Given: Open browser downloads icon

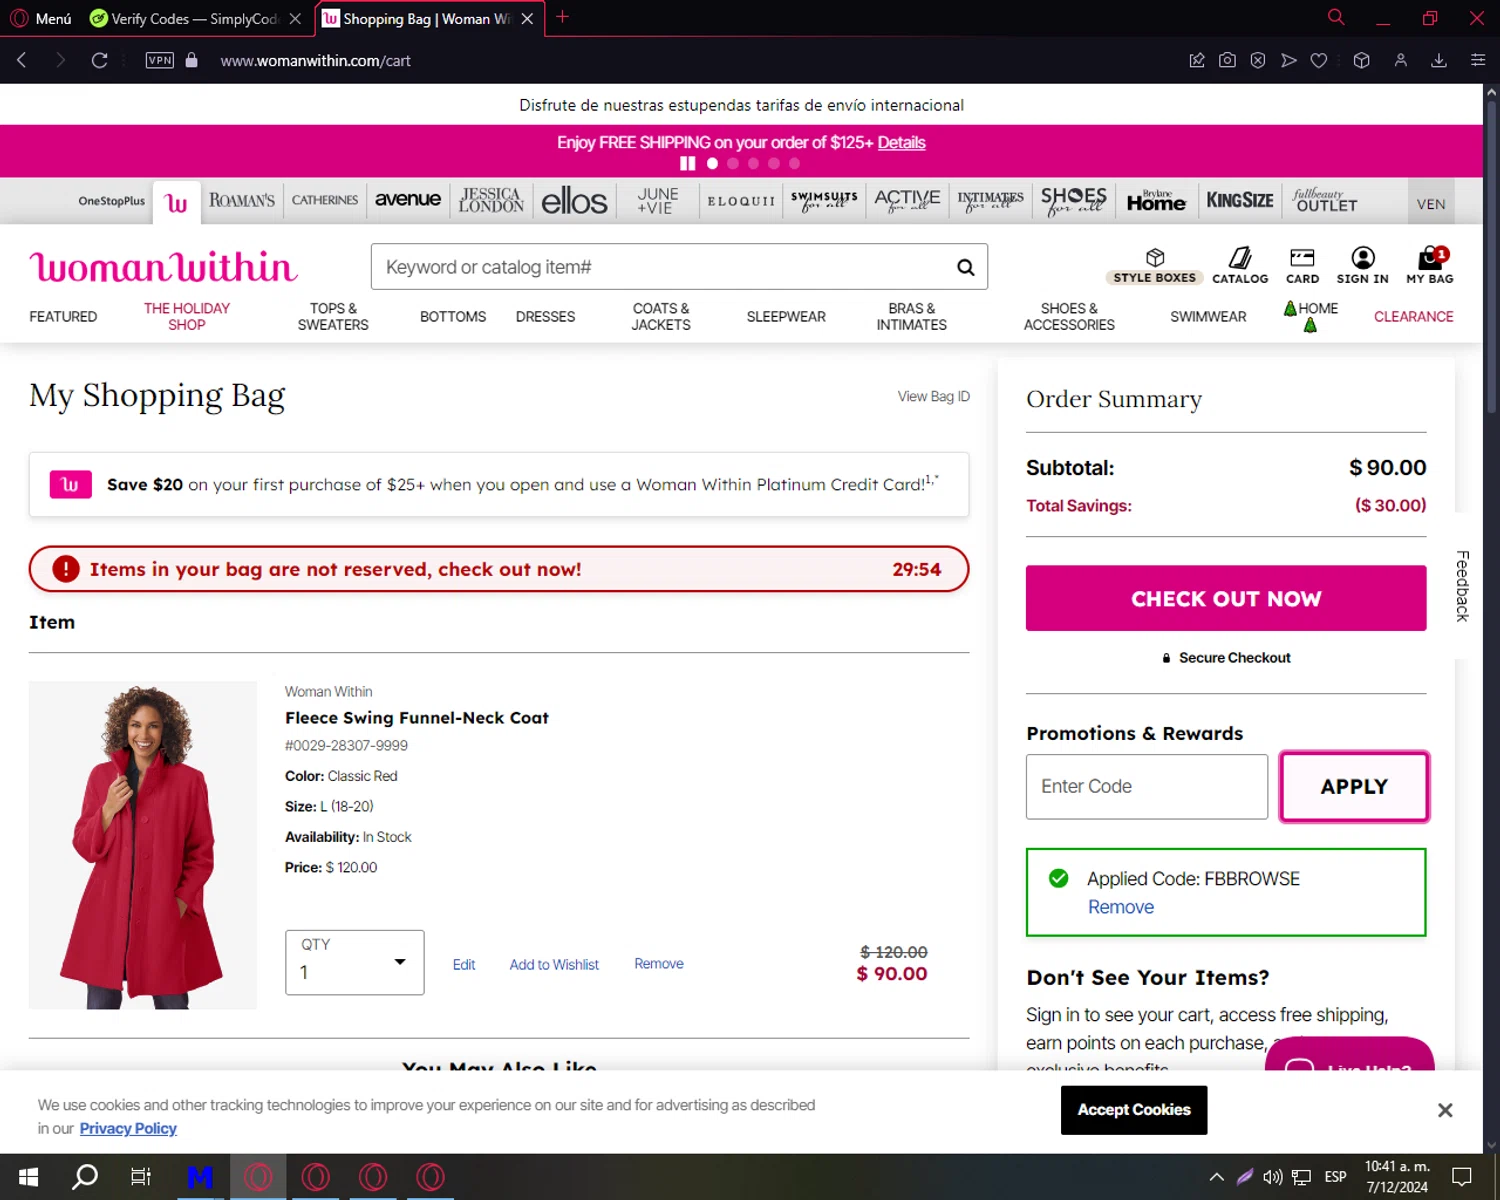Looking at the screenshot, I should [1439, 60].
